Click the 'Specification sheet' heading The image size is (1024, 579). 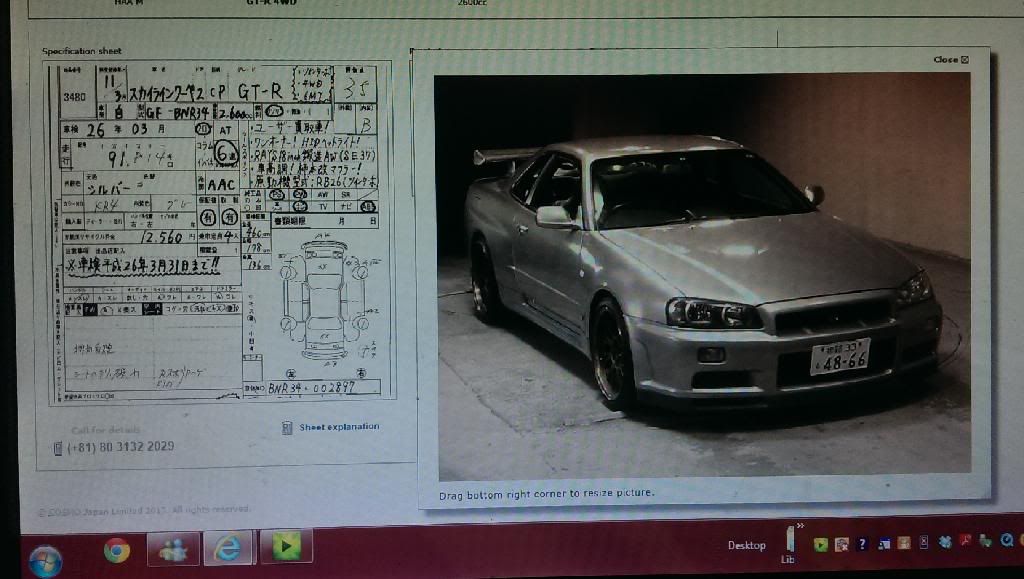(x=82, y=51)
